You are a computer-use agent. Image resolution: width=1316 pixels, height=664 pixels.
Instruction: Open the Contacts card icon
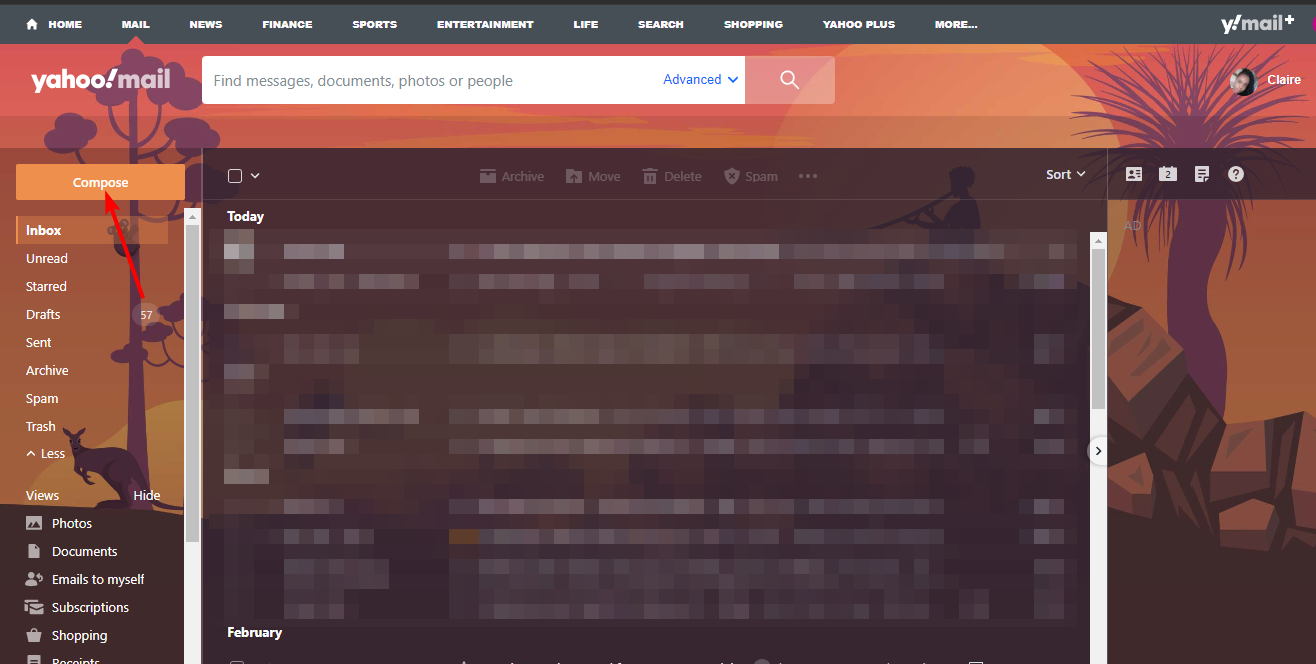(1134, 174)
